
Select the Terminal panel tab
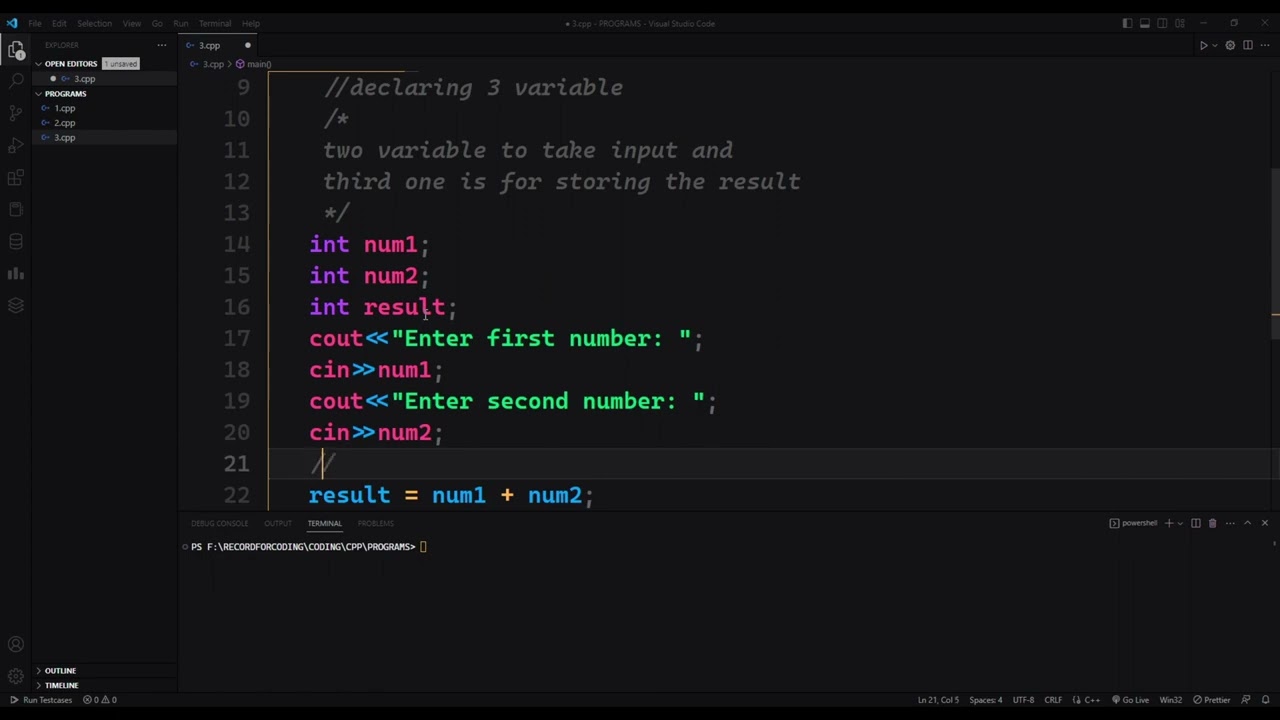click(324, 523)
